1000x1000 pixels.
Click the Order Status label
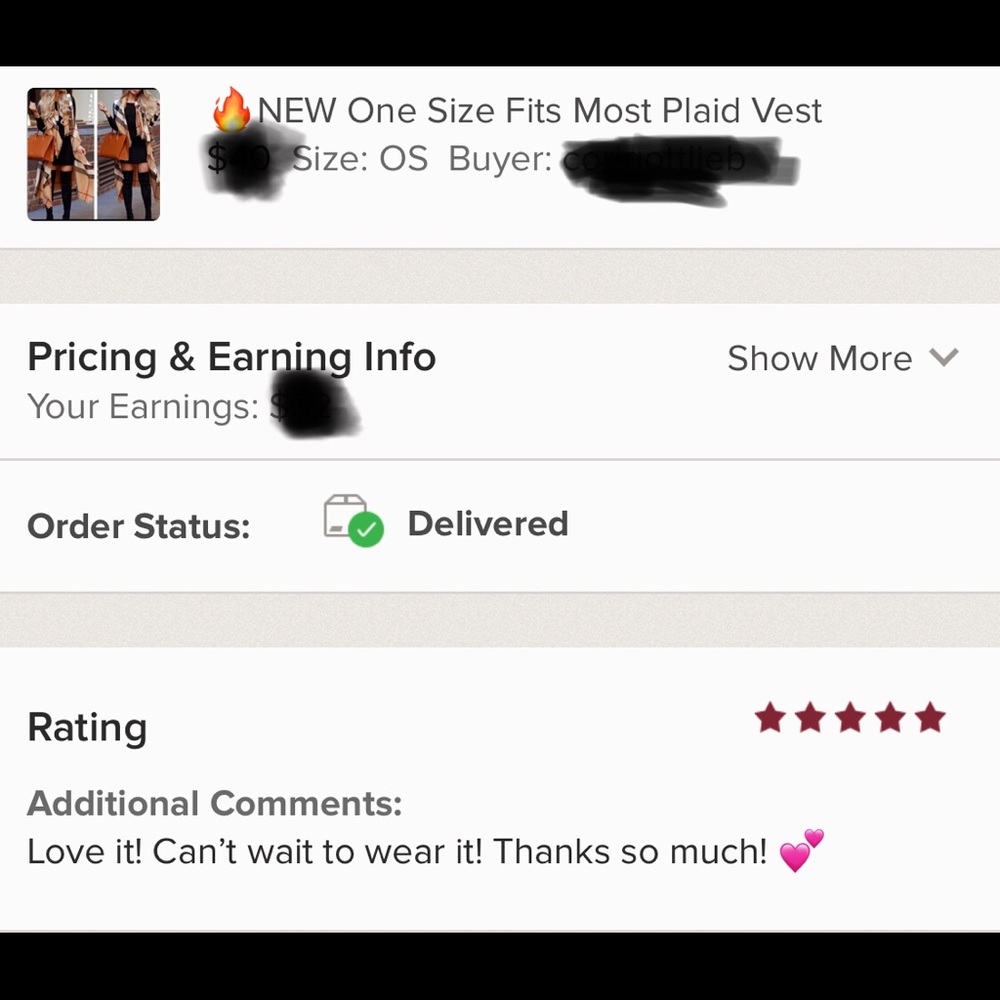[139, 525]
